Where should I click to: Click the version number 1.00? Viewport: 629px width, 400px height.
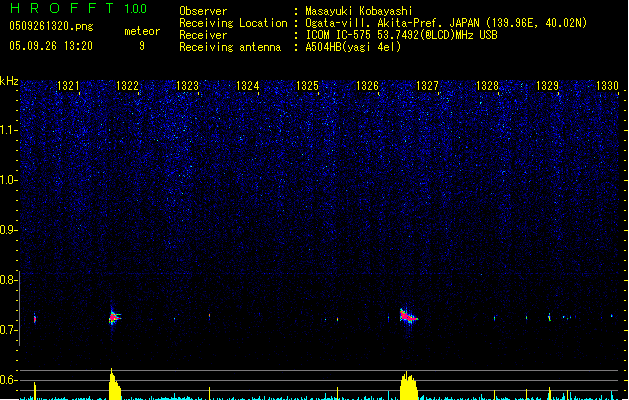[x=135, y=9]
